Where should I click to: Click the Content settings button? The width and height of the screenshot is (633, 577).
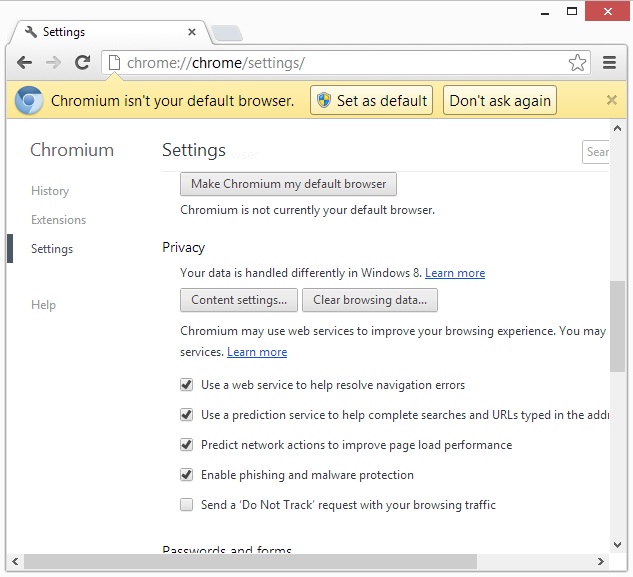238,300
